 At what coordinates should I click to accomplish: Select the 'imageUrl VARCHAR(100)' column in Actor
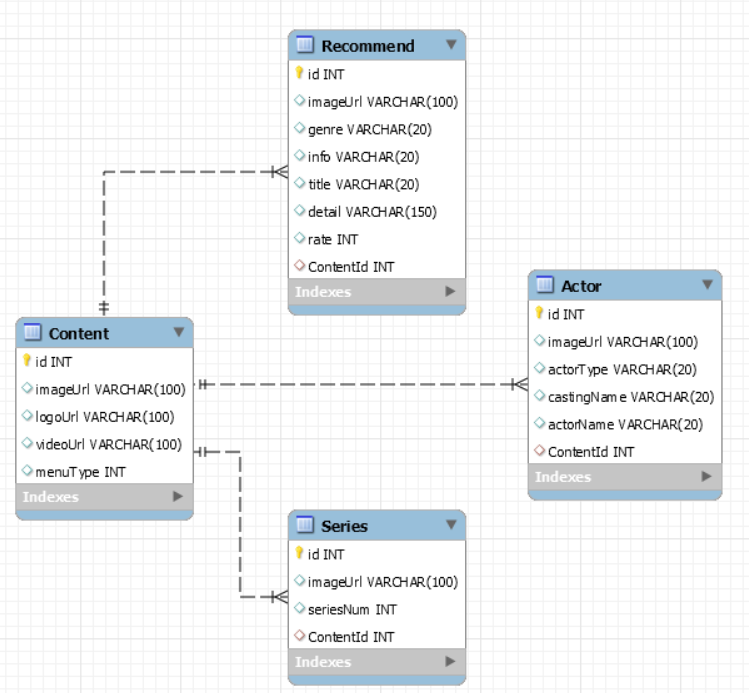[625, 342]
